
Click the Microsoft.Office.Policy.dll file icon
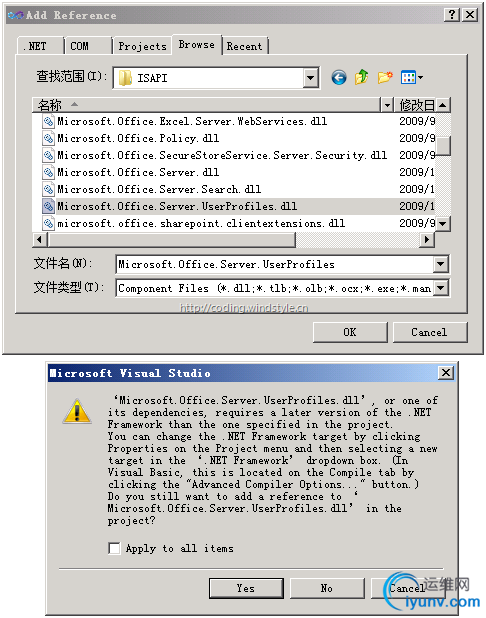click(48, 138)
